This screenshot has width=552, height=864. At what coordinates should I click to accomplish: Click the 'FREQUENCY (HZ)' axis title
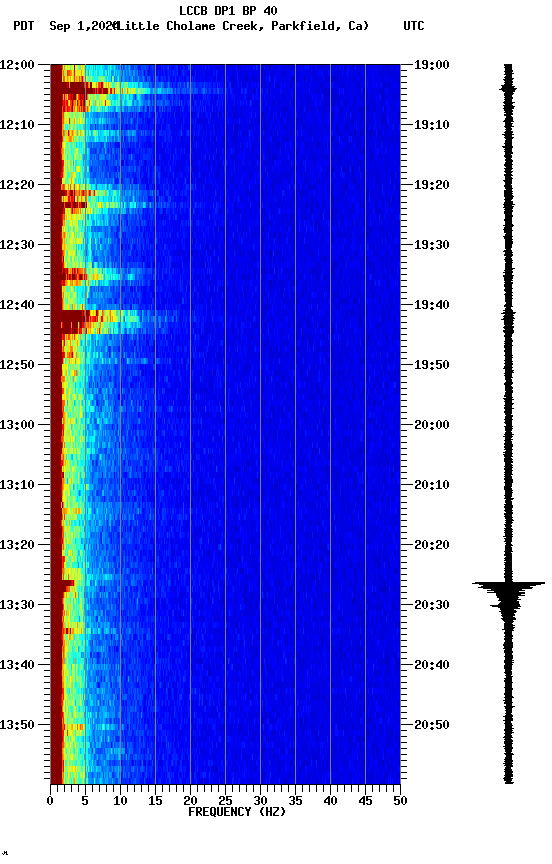pos(237,812)
